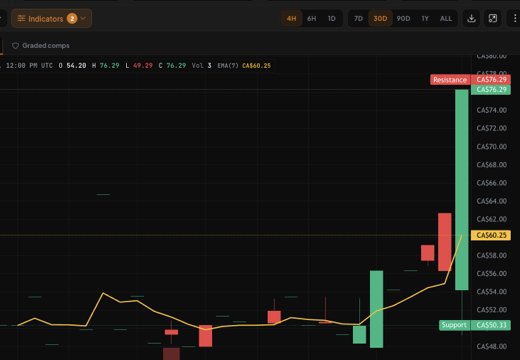Open the more options kebab menu
520x360 pixels.
(x=515, y=18)
